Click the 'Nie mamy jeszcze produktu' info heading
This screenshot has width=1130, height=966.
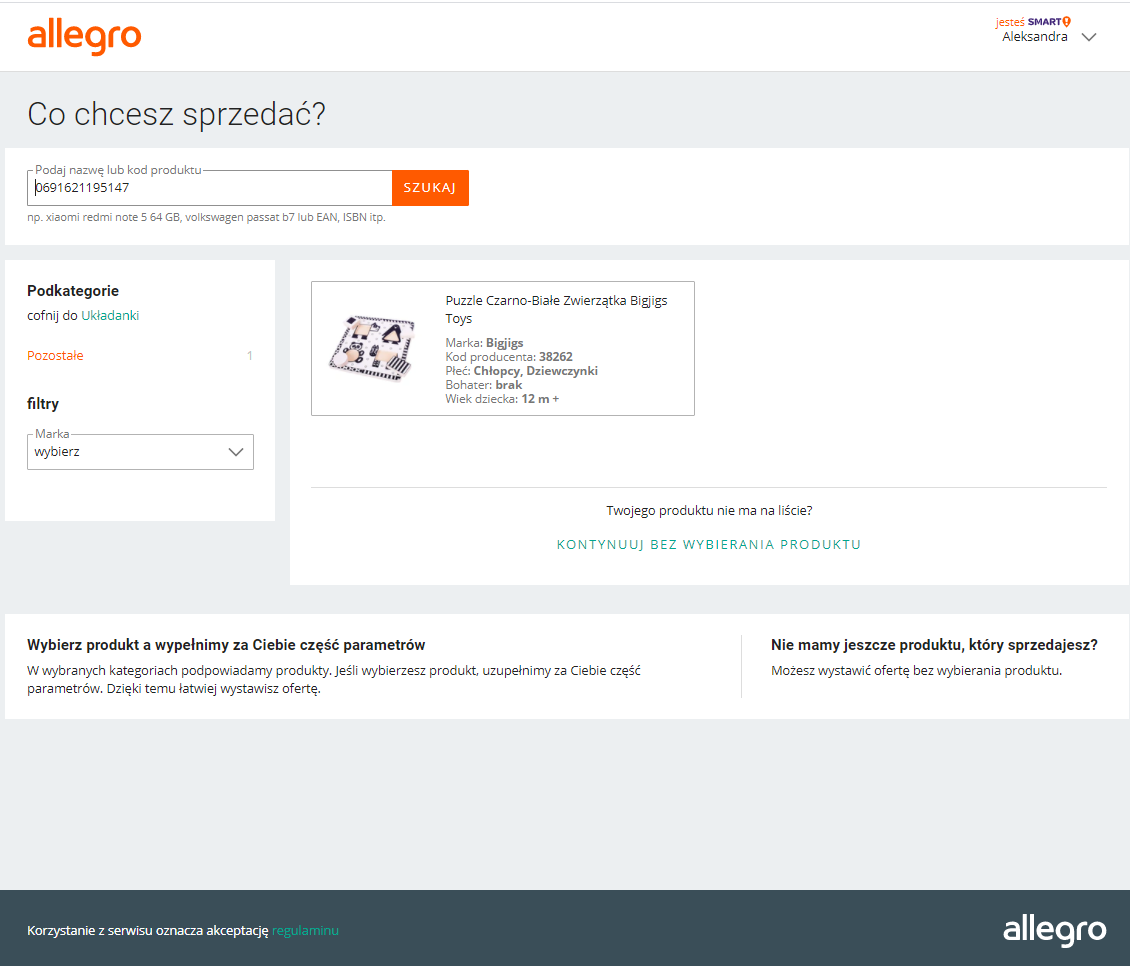[x=934, y=645]
